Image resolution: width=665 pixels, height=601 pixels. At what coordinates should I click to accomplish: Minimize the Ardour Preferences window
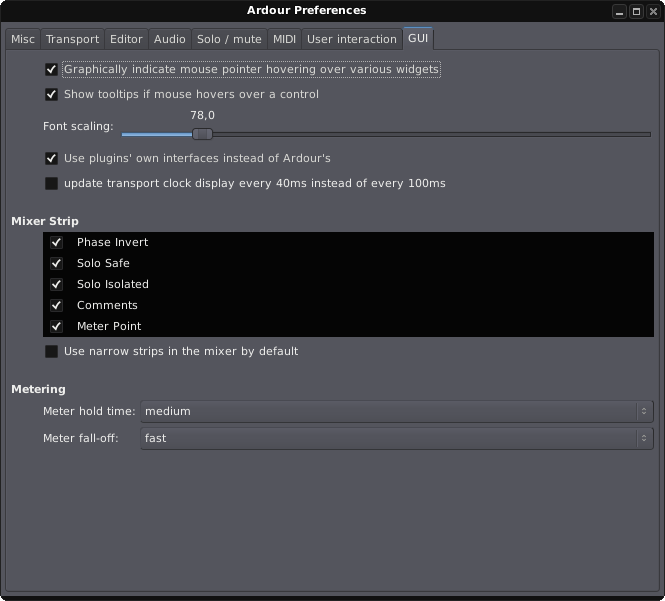619,11
